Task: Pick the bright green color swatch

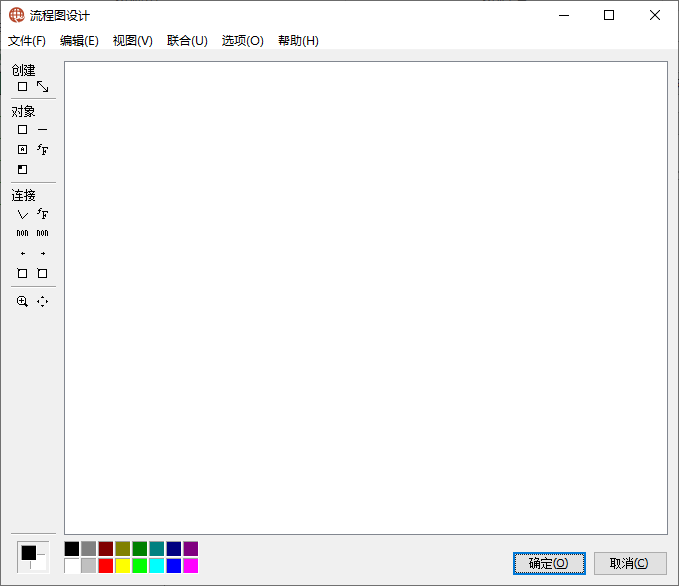Action: click(x=140, y=566)
